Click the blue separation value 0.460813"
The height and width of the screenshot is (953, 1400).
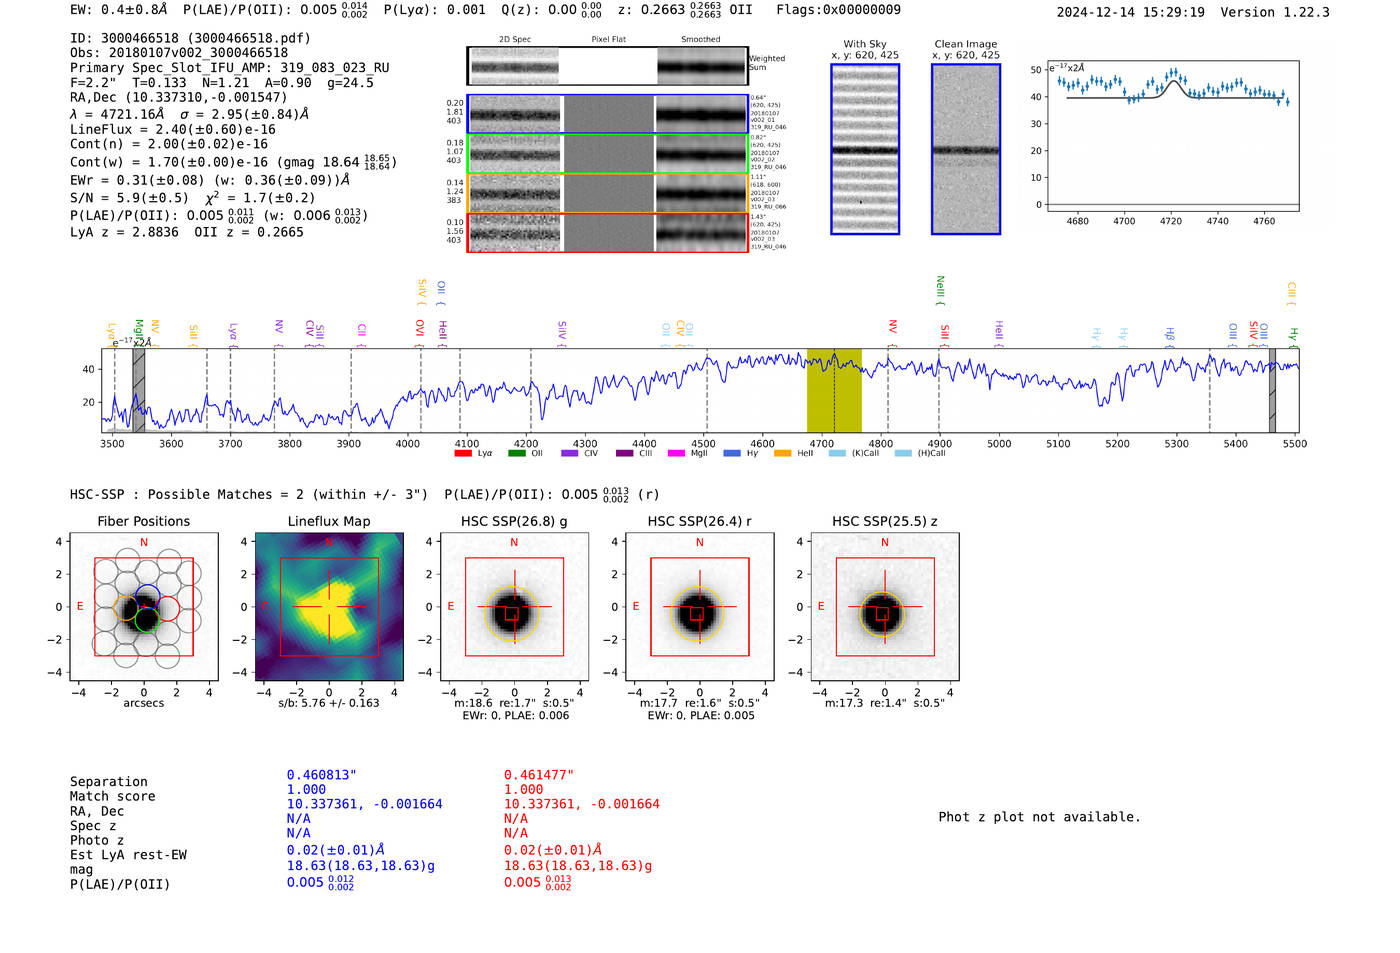pos(322,775)
